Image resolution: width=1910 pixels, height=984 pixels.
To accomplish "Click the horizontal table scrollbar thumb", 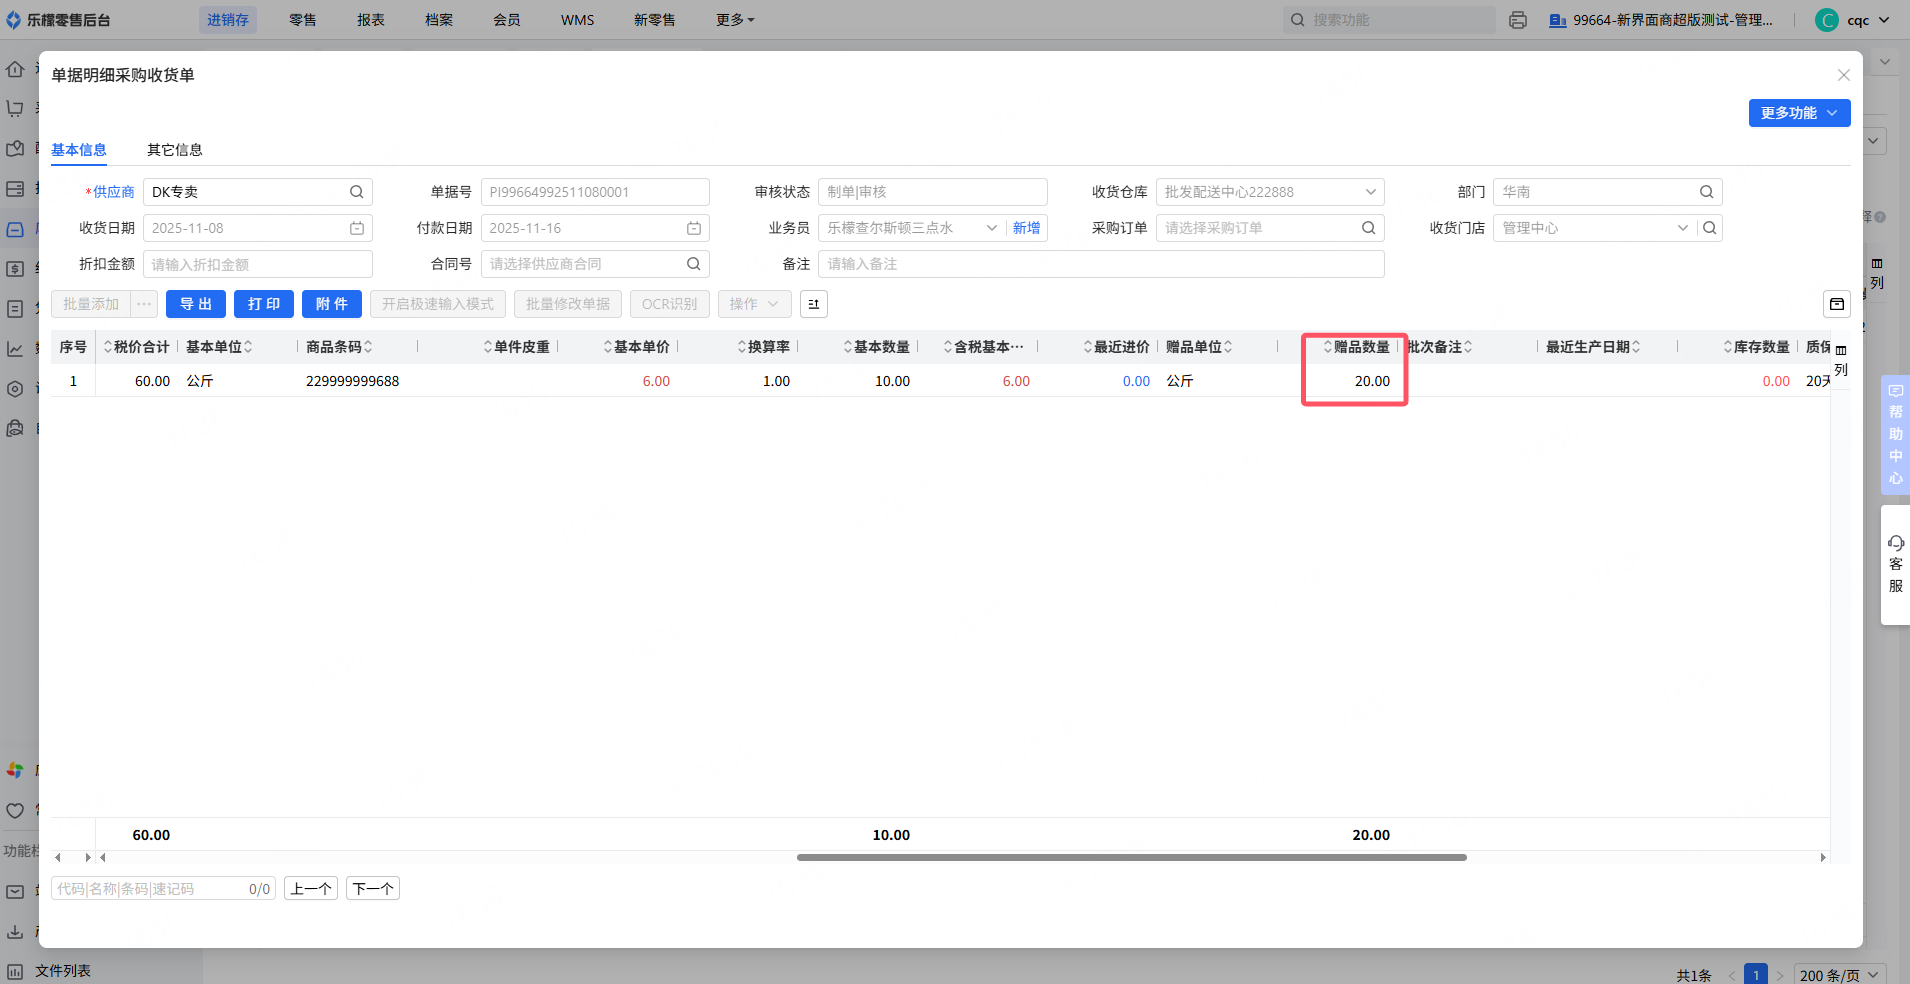I will click(x=1132, y=857).
